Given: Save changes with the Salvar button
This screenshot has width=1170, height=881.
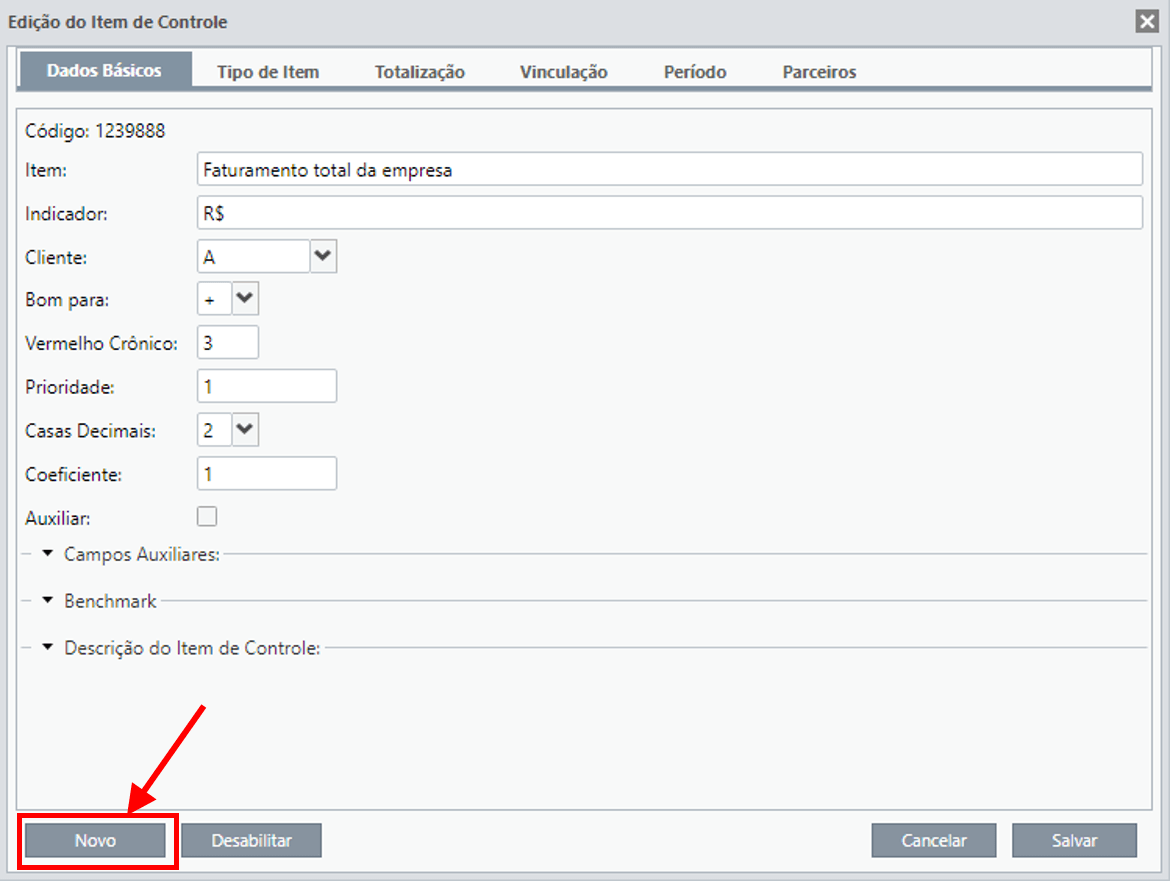Looking at the screenshot, I should coord(1074,841).
